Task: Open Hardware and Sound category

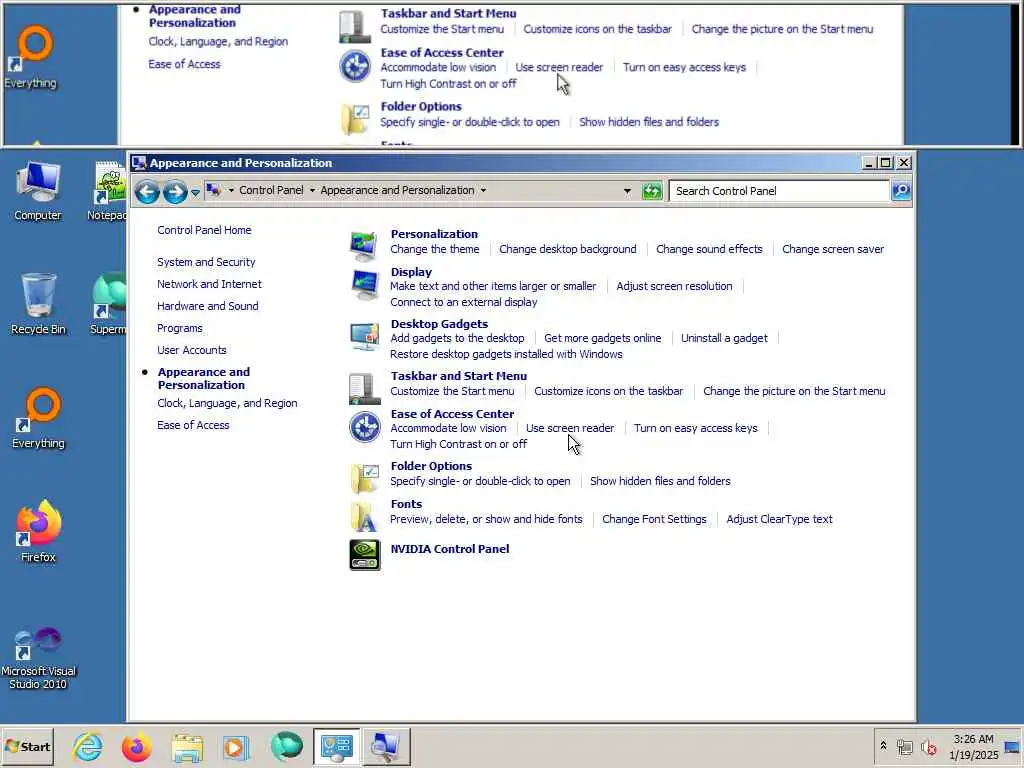Action: [208, 306]
